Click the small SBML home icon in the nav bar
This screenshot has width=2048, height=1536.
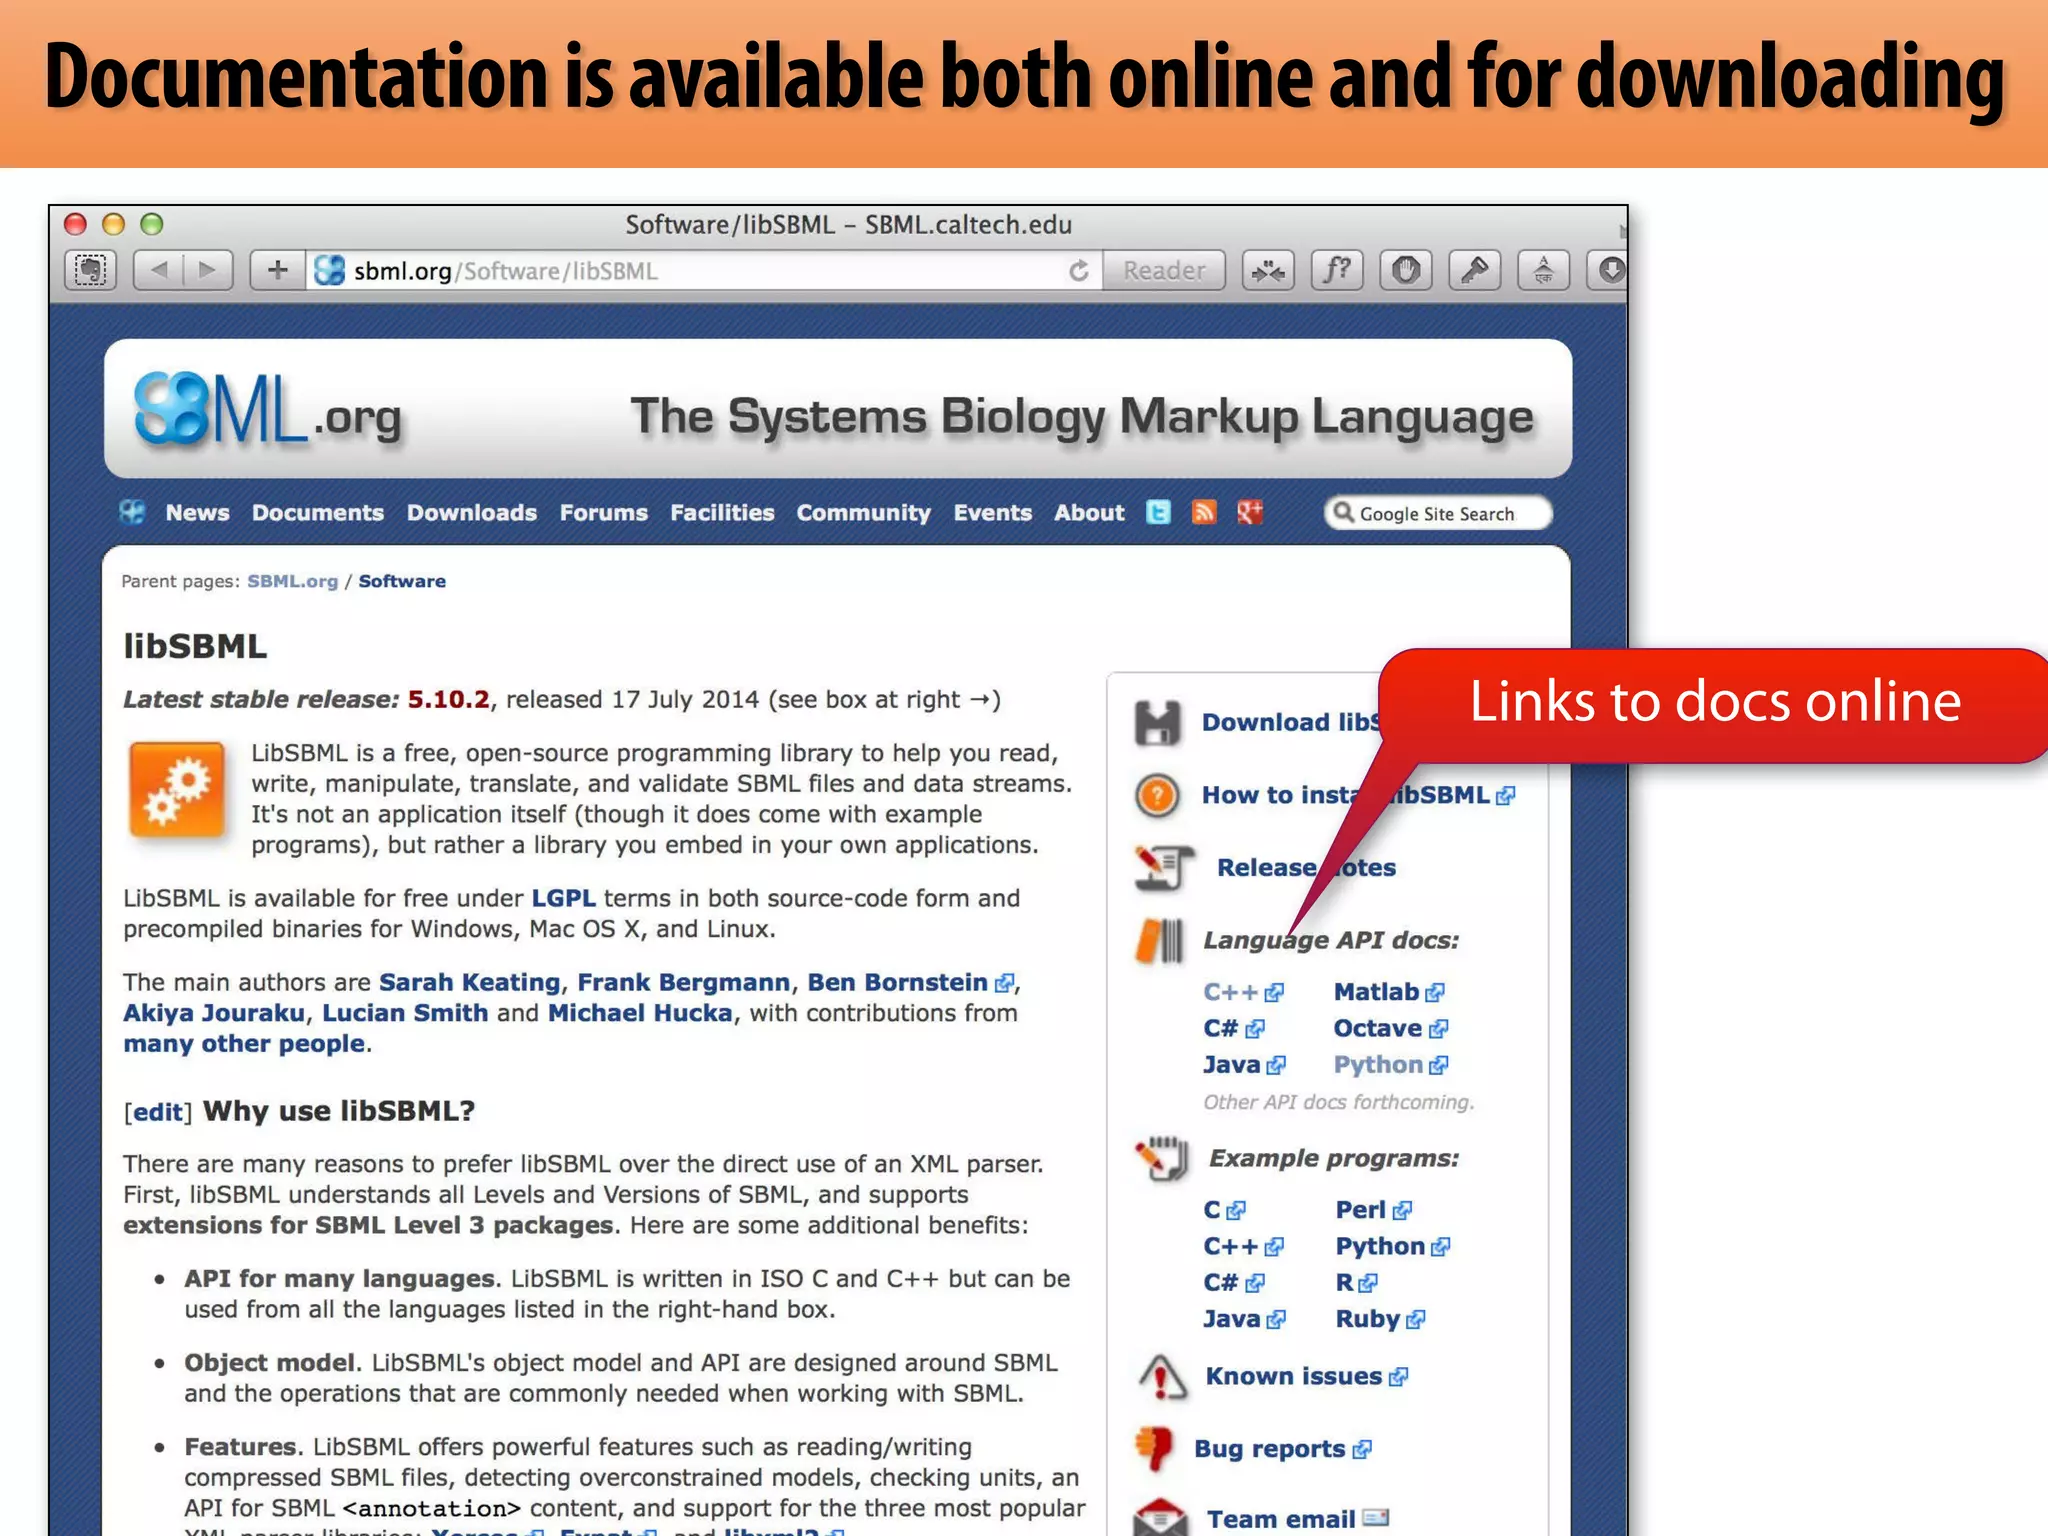pos(132,512)
